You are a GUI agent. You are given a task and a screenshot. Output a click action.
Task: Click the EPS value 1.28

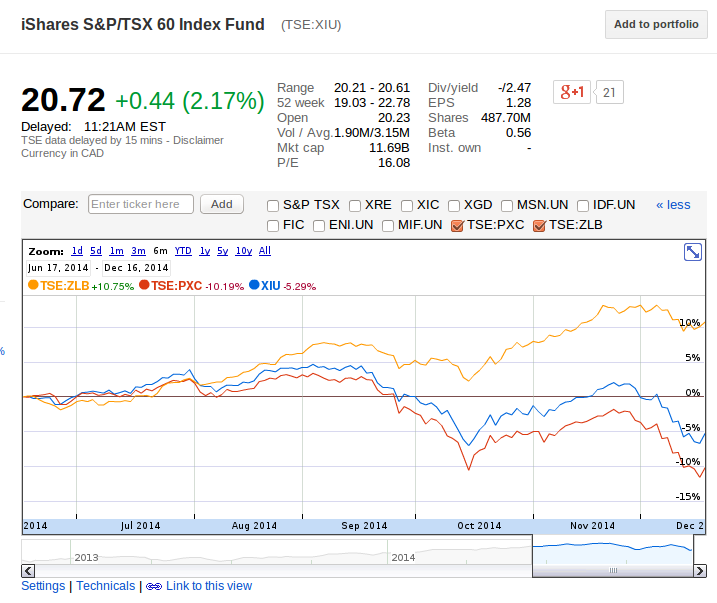[x=518, y=102]
